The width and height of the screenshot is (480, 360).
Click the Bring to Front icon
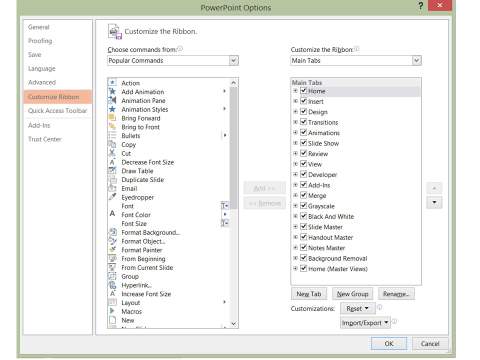click(112, 126)
